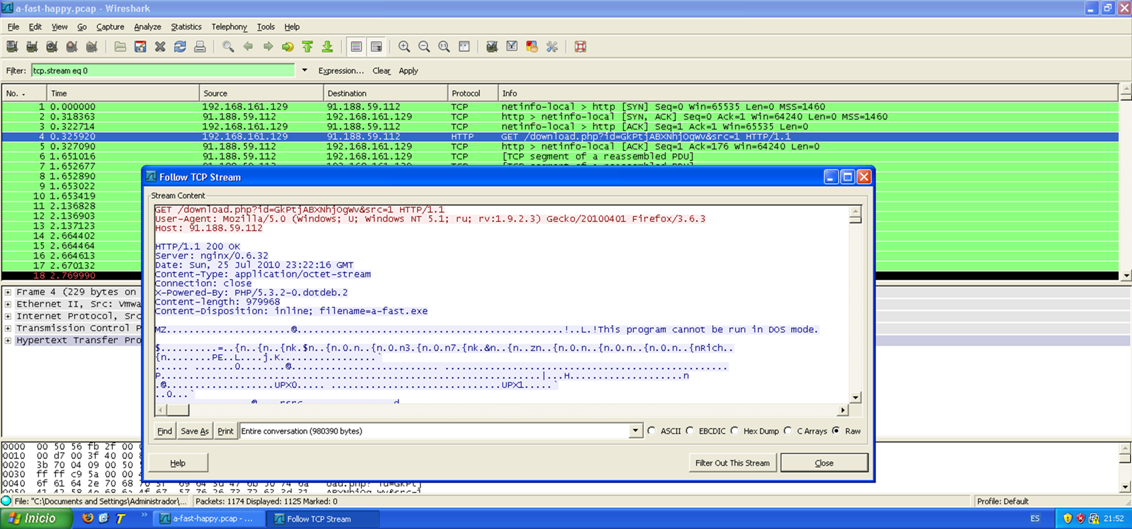Apply the display filter
Viewport: 1132px width, 529px height.
tap(408, 71)
